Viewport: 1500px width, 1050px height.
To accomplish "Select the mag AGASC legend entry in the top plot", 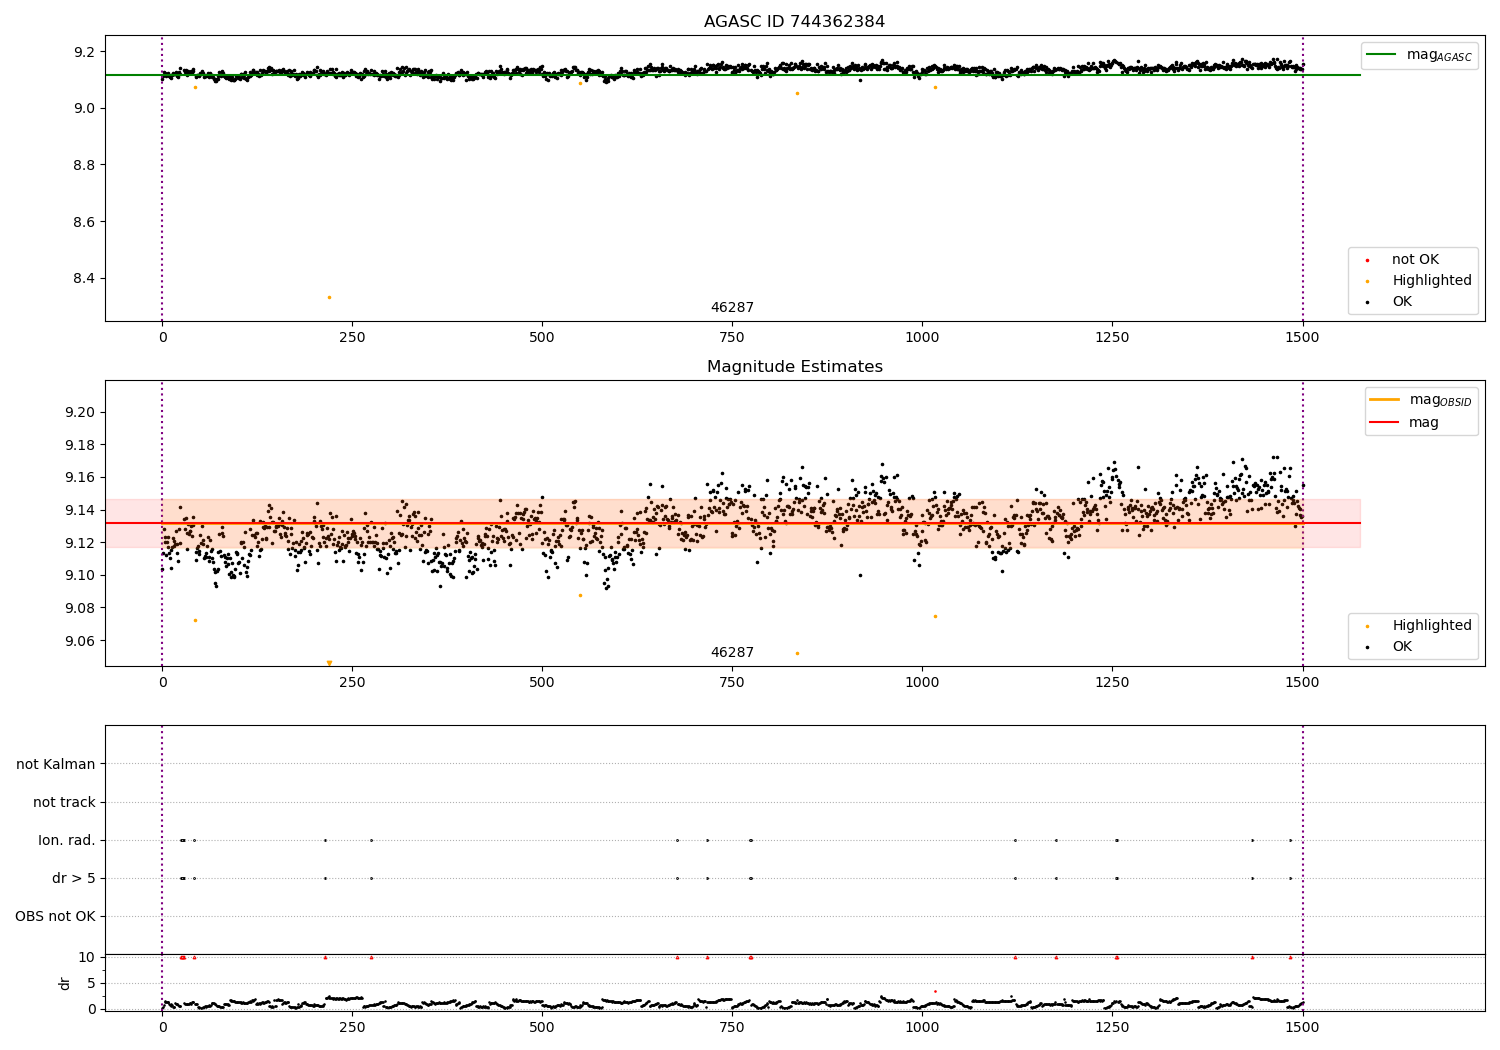I will 1420,55.
